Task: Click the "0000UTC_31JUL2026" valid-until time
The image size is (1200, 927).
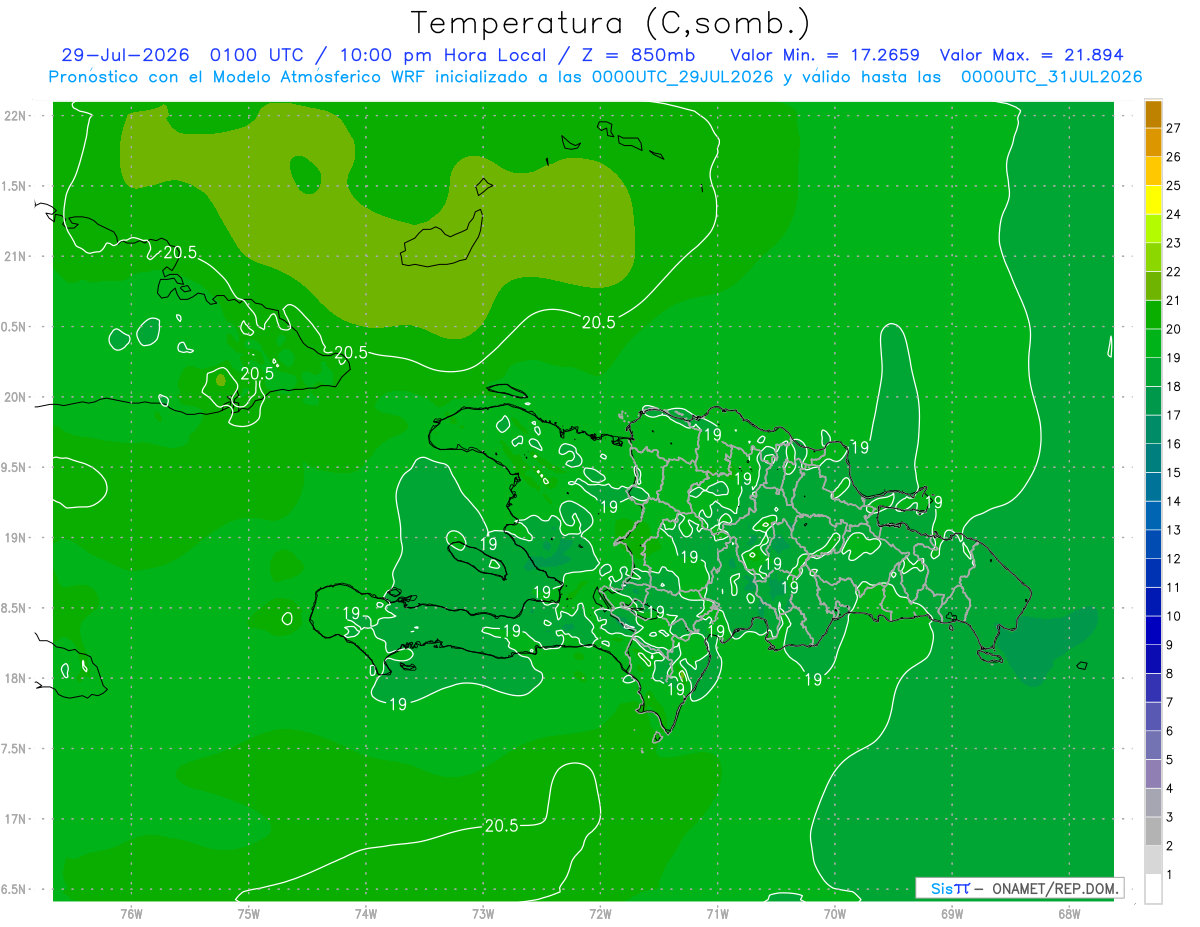Action: pyautogui.click(x=1051, y=77)
